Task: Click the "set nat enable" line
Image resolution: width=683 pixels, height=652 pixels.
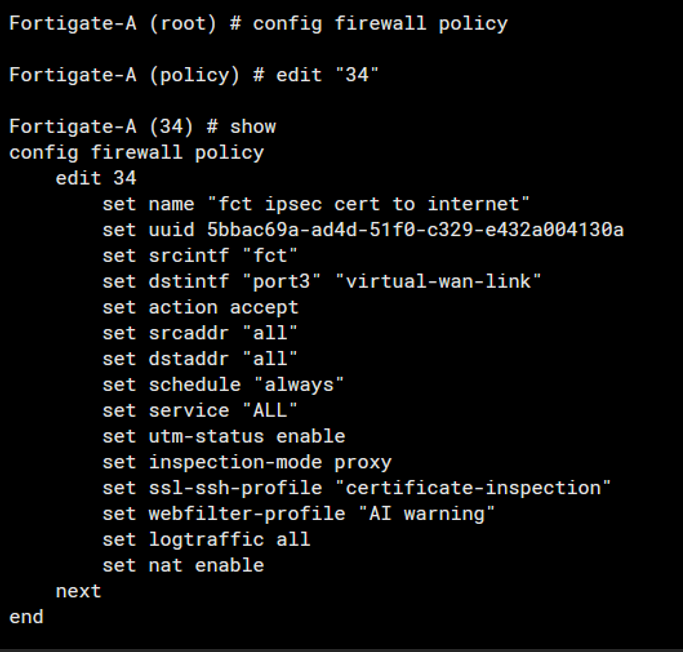Action: coord(183,565)
